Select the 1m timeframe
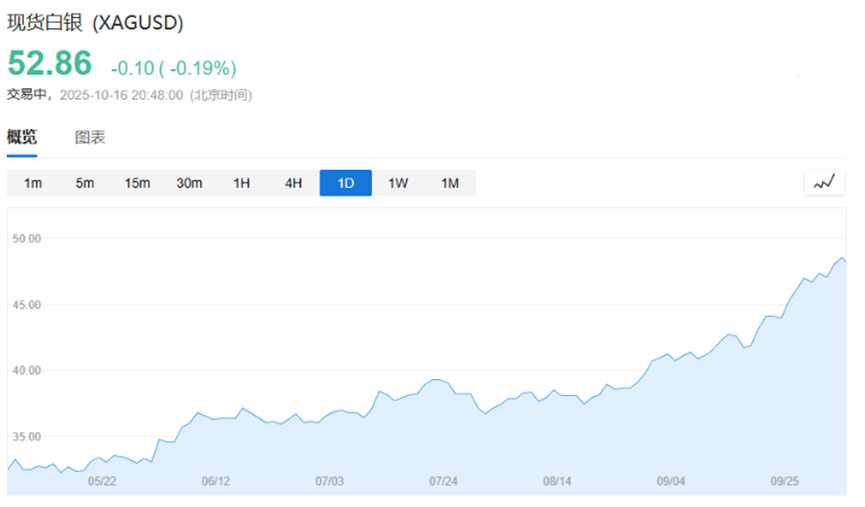This screenshot has width=865, height=507. [x=33, y=183]
